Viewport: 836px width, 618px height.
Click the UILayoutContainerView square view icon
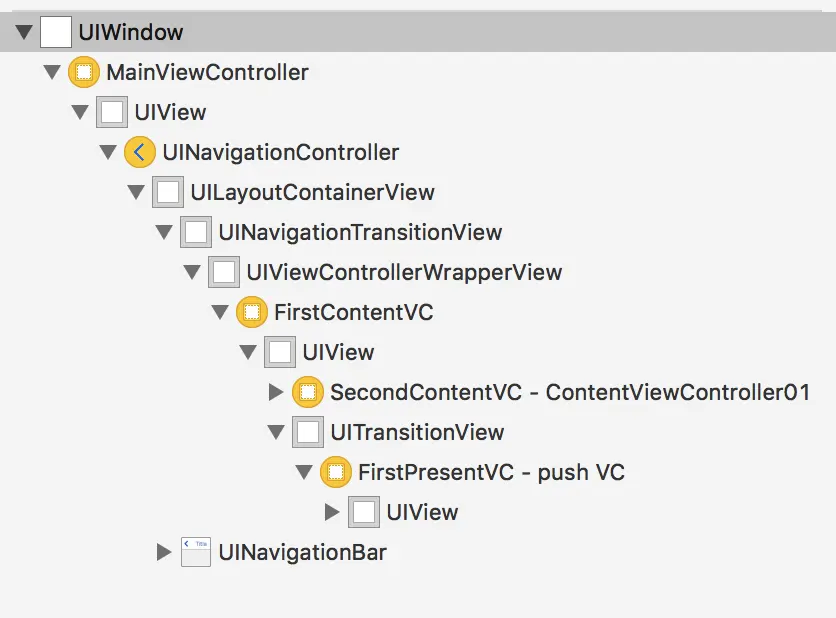coord(168,192)
